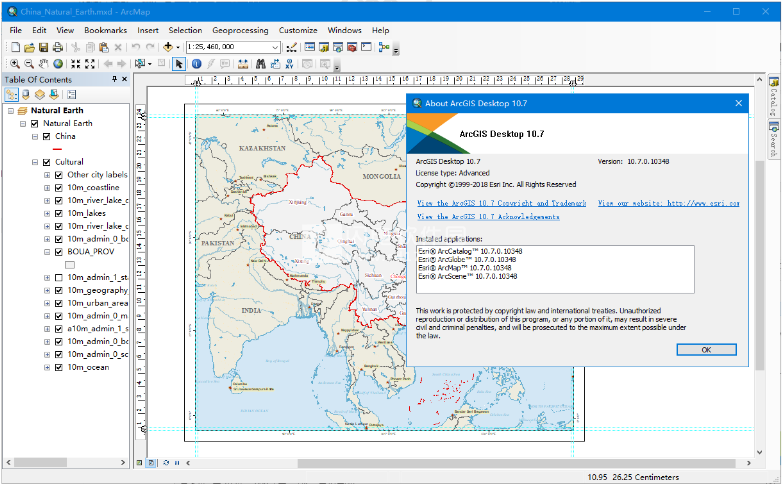Open an existing map document

click(x=29, y=47)
